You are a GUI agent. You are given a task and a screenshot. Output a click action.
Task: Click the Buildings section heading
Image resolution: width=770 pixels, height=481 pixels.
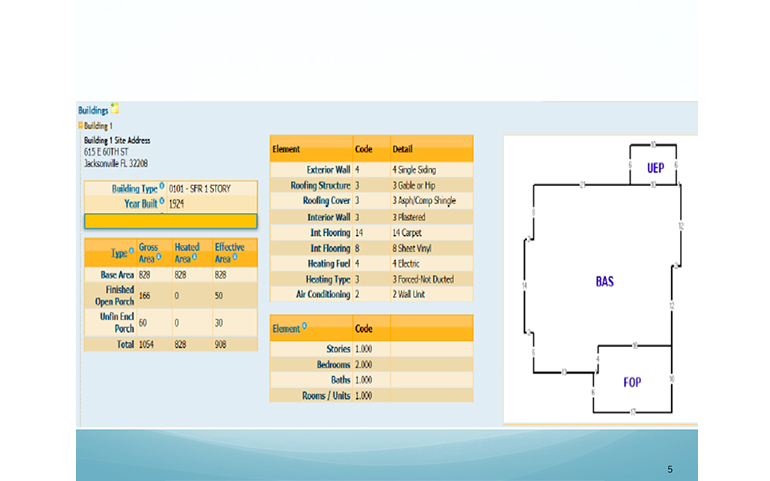pos(93,109)
